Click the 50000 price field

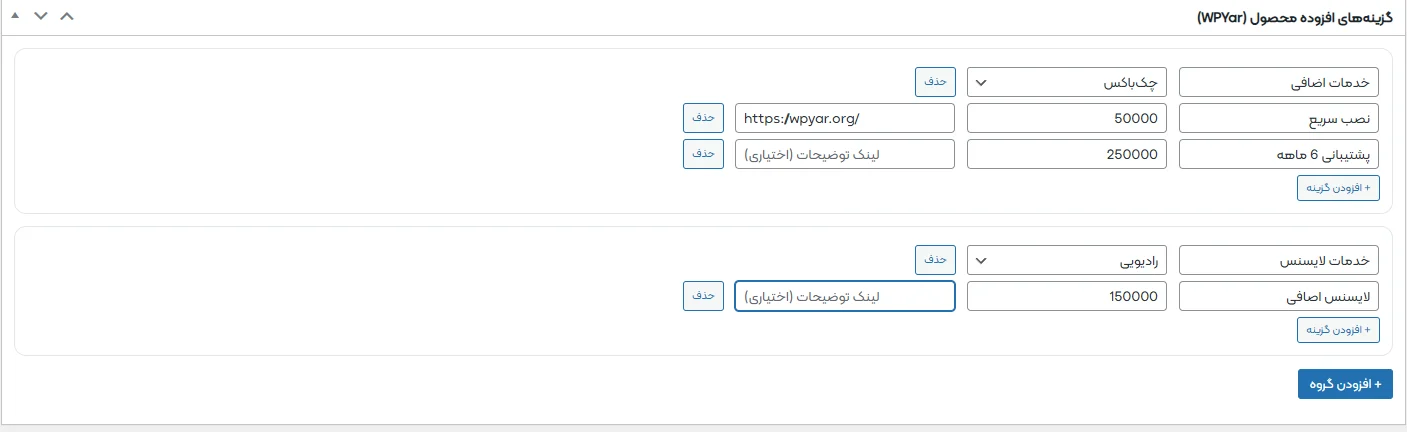coord(1066,118)
